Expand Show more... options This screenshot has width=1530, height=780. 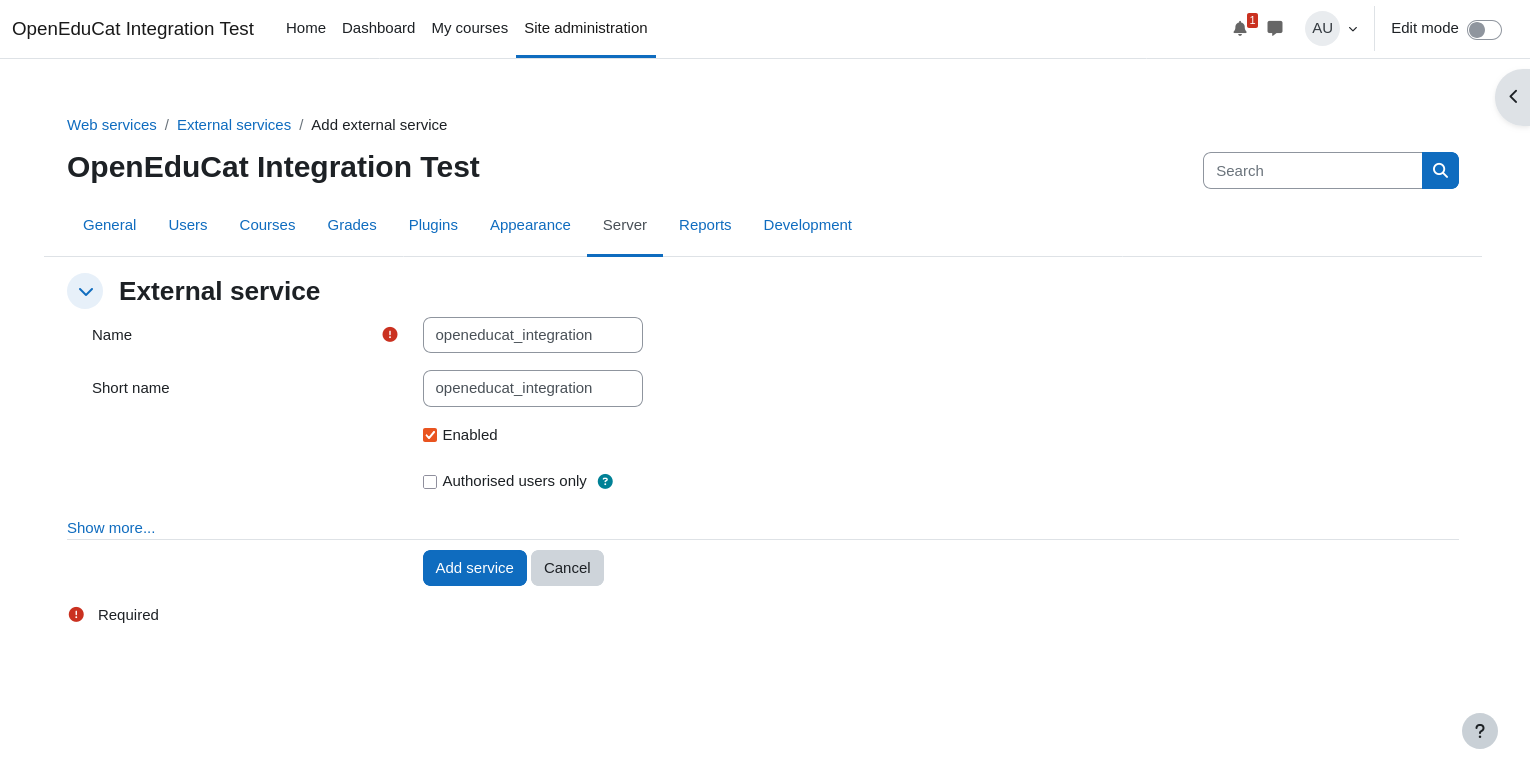(111, 528)
